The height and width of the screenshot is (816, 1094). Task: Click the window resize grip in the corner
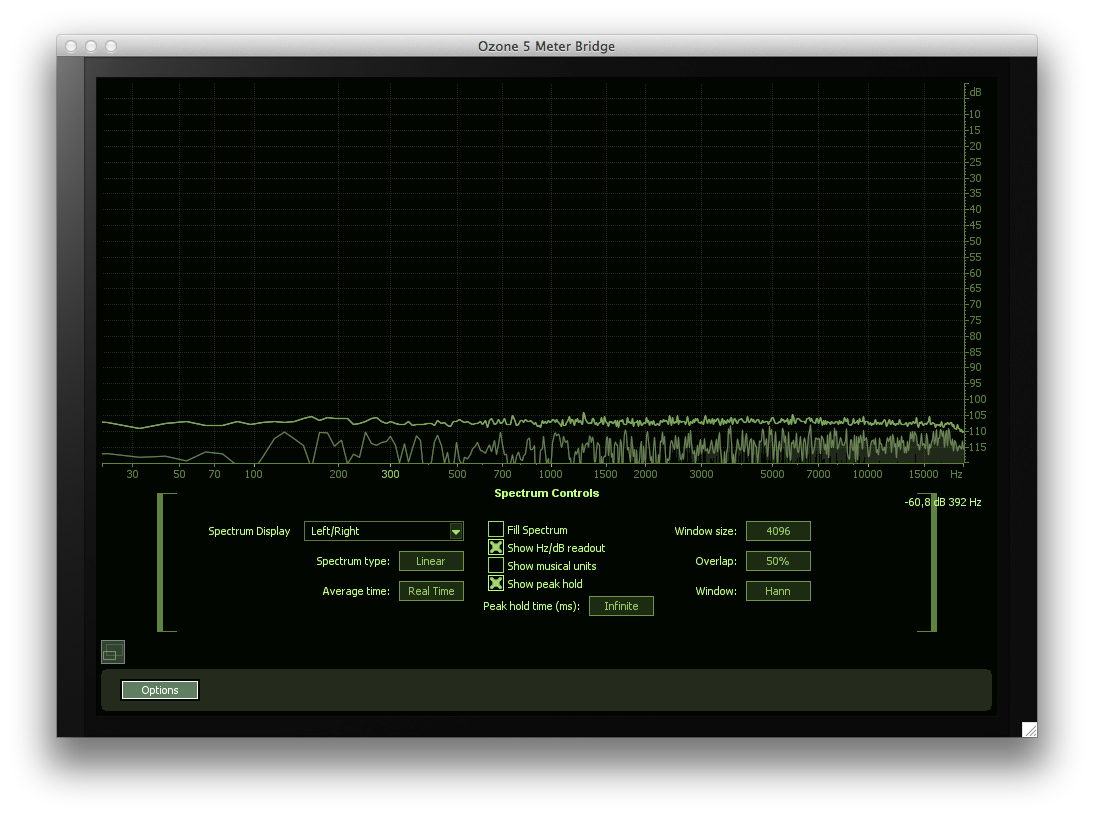[1028, 729]
